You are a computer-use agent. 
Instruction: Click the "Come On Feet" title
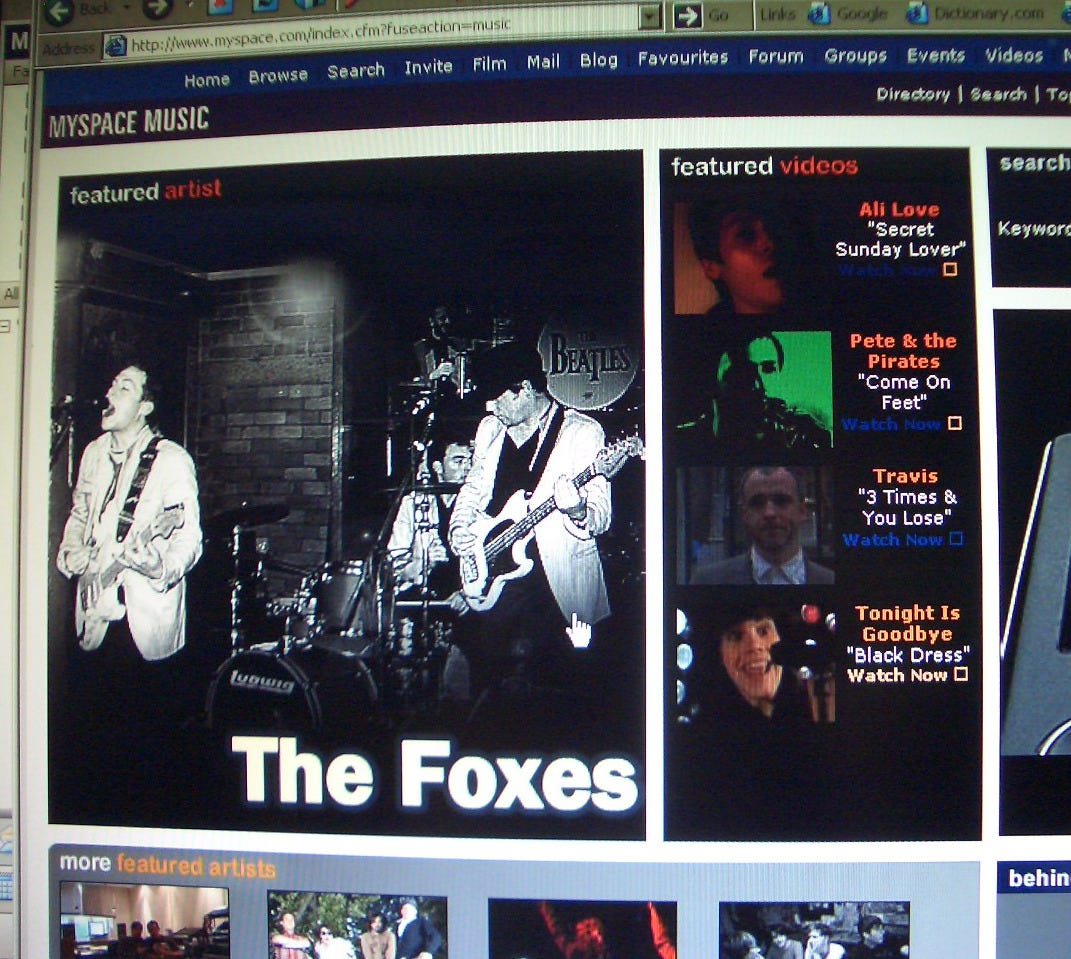coord(904,392)
